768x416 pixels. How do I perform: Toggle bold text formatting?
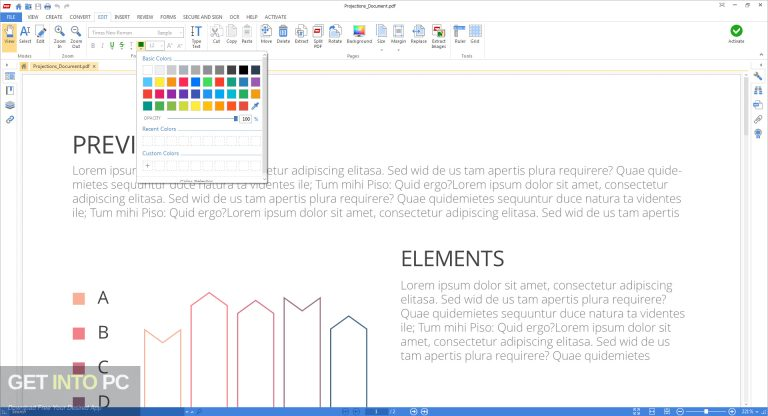(x=93, y=46)
